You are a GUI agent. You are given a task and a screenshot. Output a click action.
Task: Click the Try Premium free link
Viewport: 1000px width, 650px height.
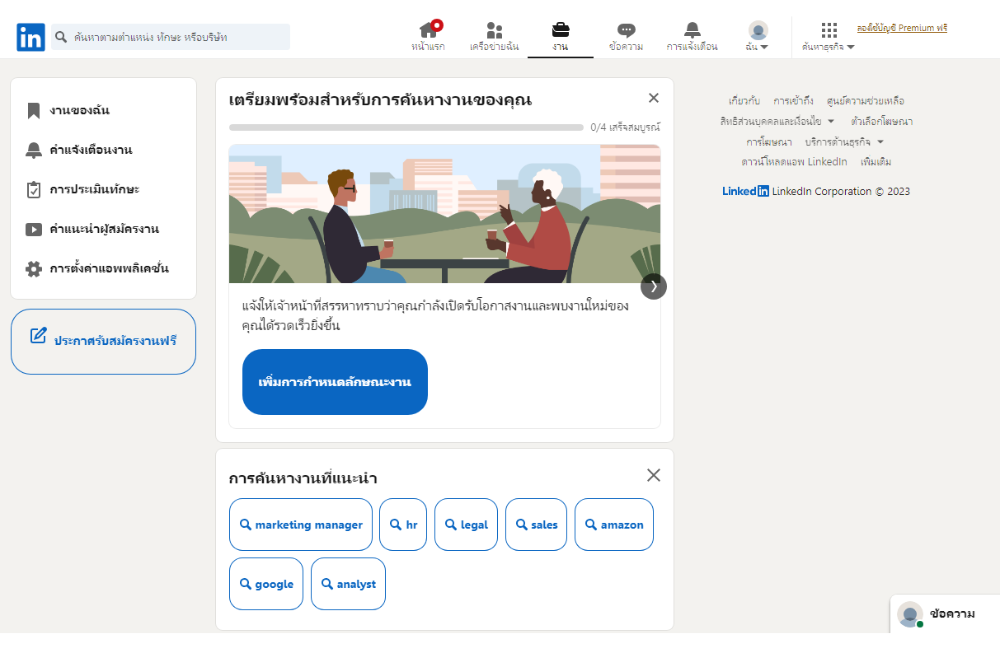[901, 28]
